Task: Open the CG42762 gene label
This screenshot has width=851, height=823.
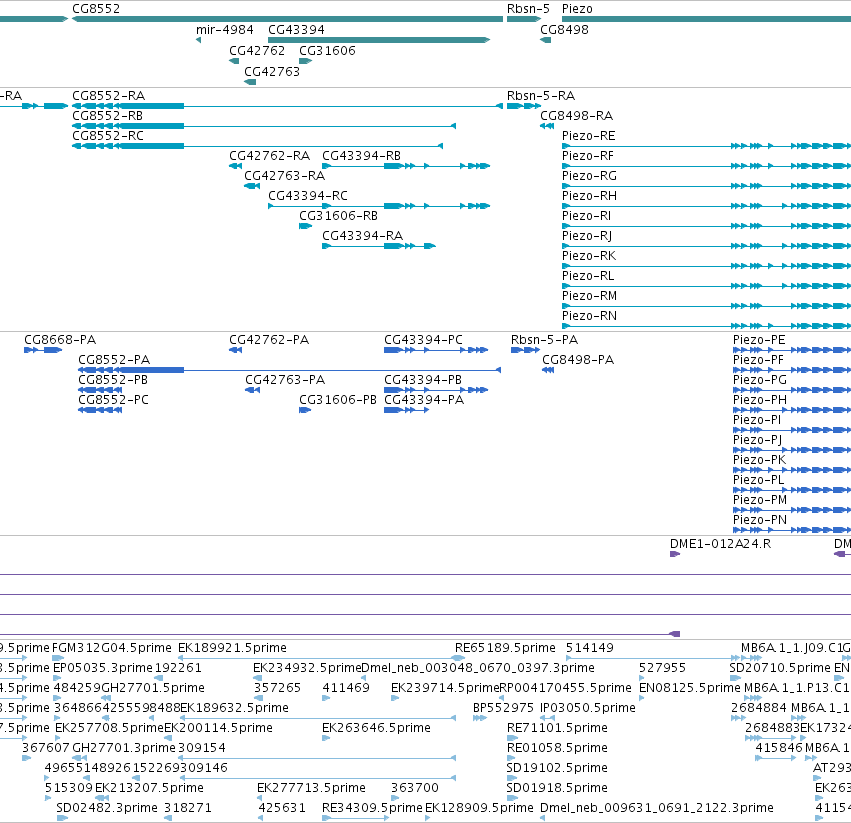Action: 257,50
